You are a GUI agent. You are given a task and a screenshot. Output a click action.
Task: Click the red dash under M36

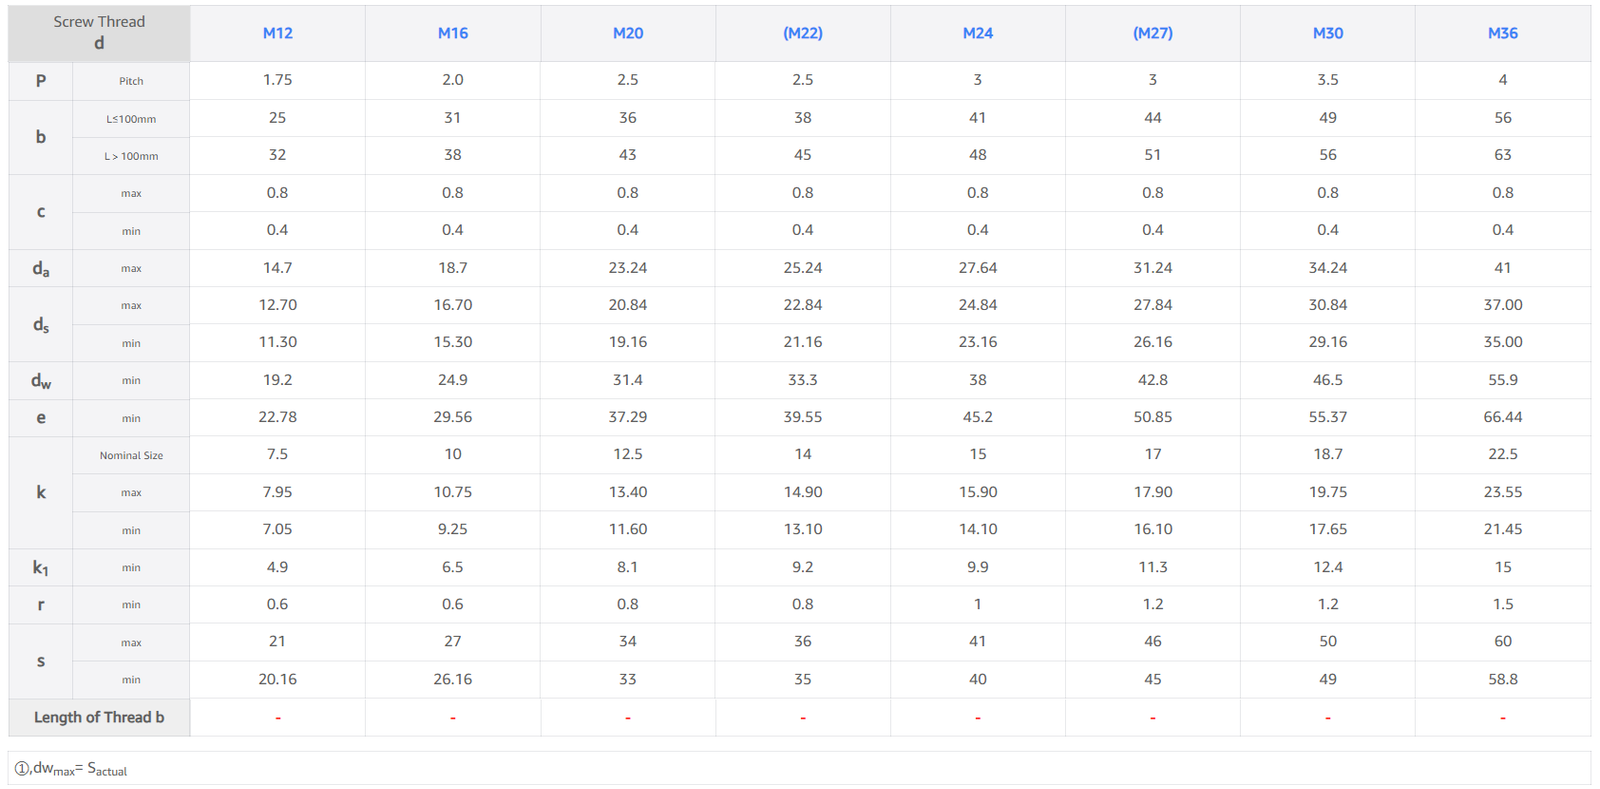pyautogui.click(x=1502, y=718)
